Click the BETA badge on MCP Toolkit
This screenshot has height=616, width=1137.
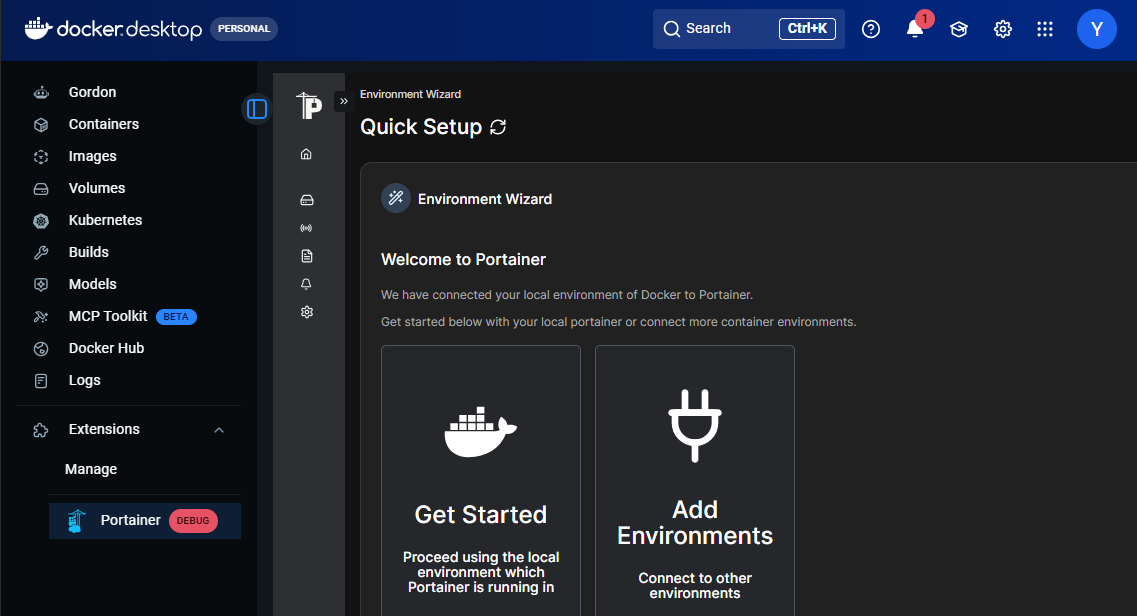pyautogui.click(x=176, y=317)
